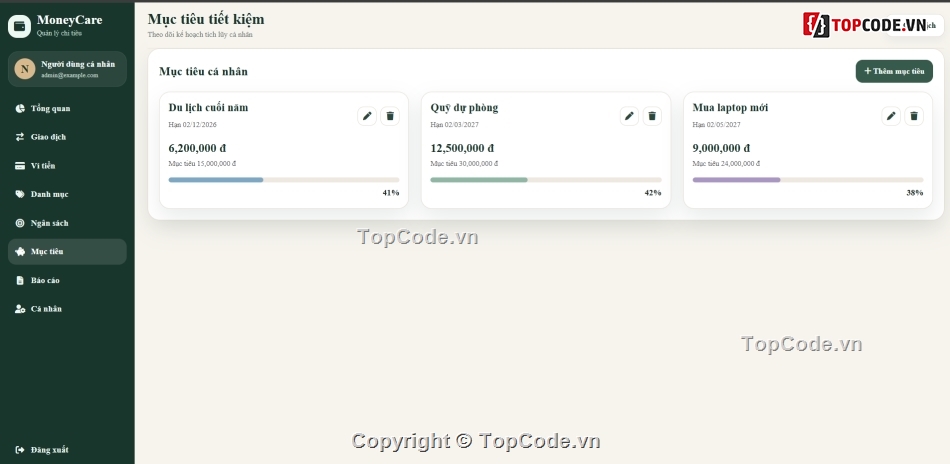Click the 6,200,000 đ saved amount
The height and width of the screenshot is (464, 950).
[198, 148]
